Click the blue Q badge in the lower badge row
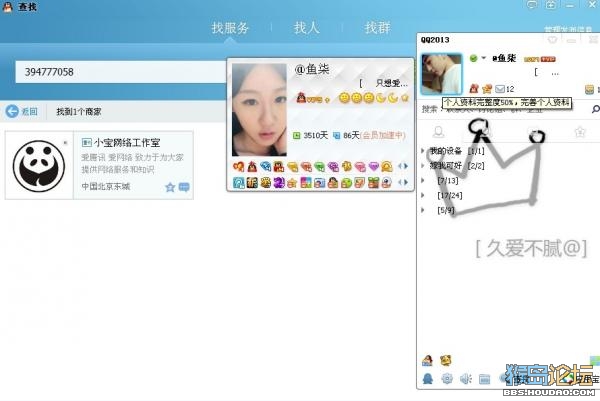Image resolution: width=600 pixels, height=401 pixels. (x=238, y=183)
